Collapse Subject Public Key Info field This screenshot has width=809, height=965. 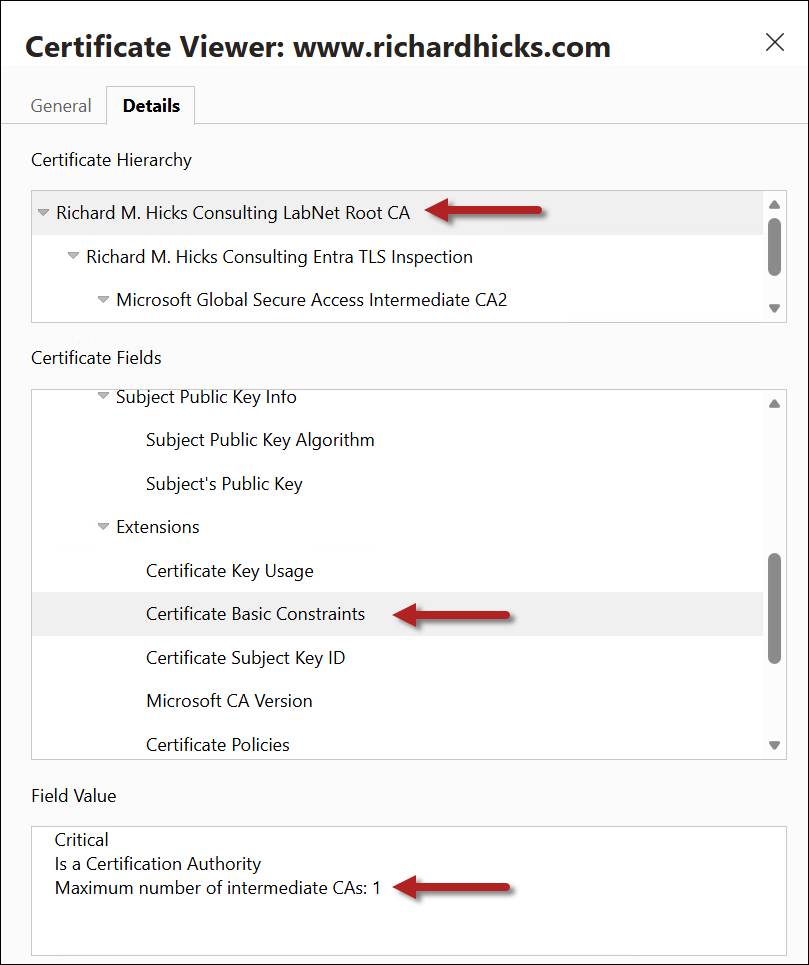103,396
